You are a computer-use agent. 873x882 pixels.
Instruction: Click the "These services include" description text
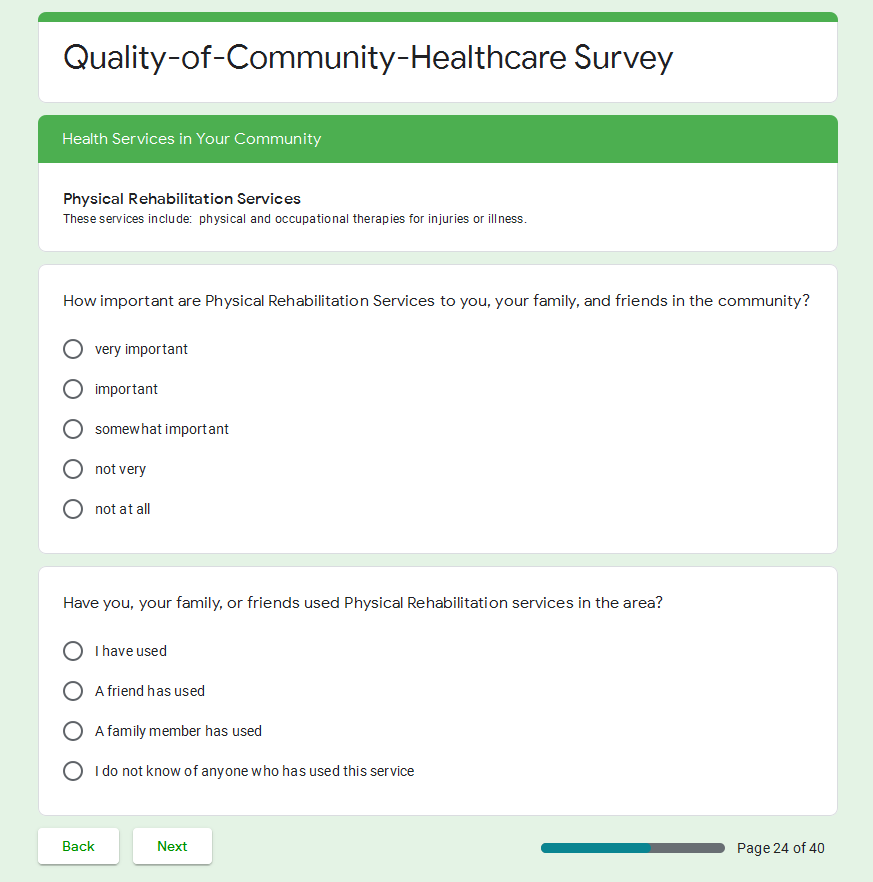point(294,219)
